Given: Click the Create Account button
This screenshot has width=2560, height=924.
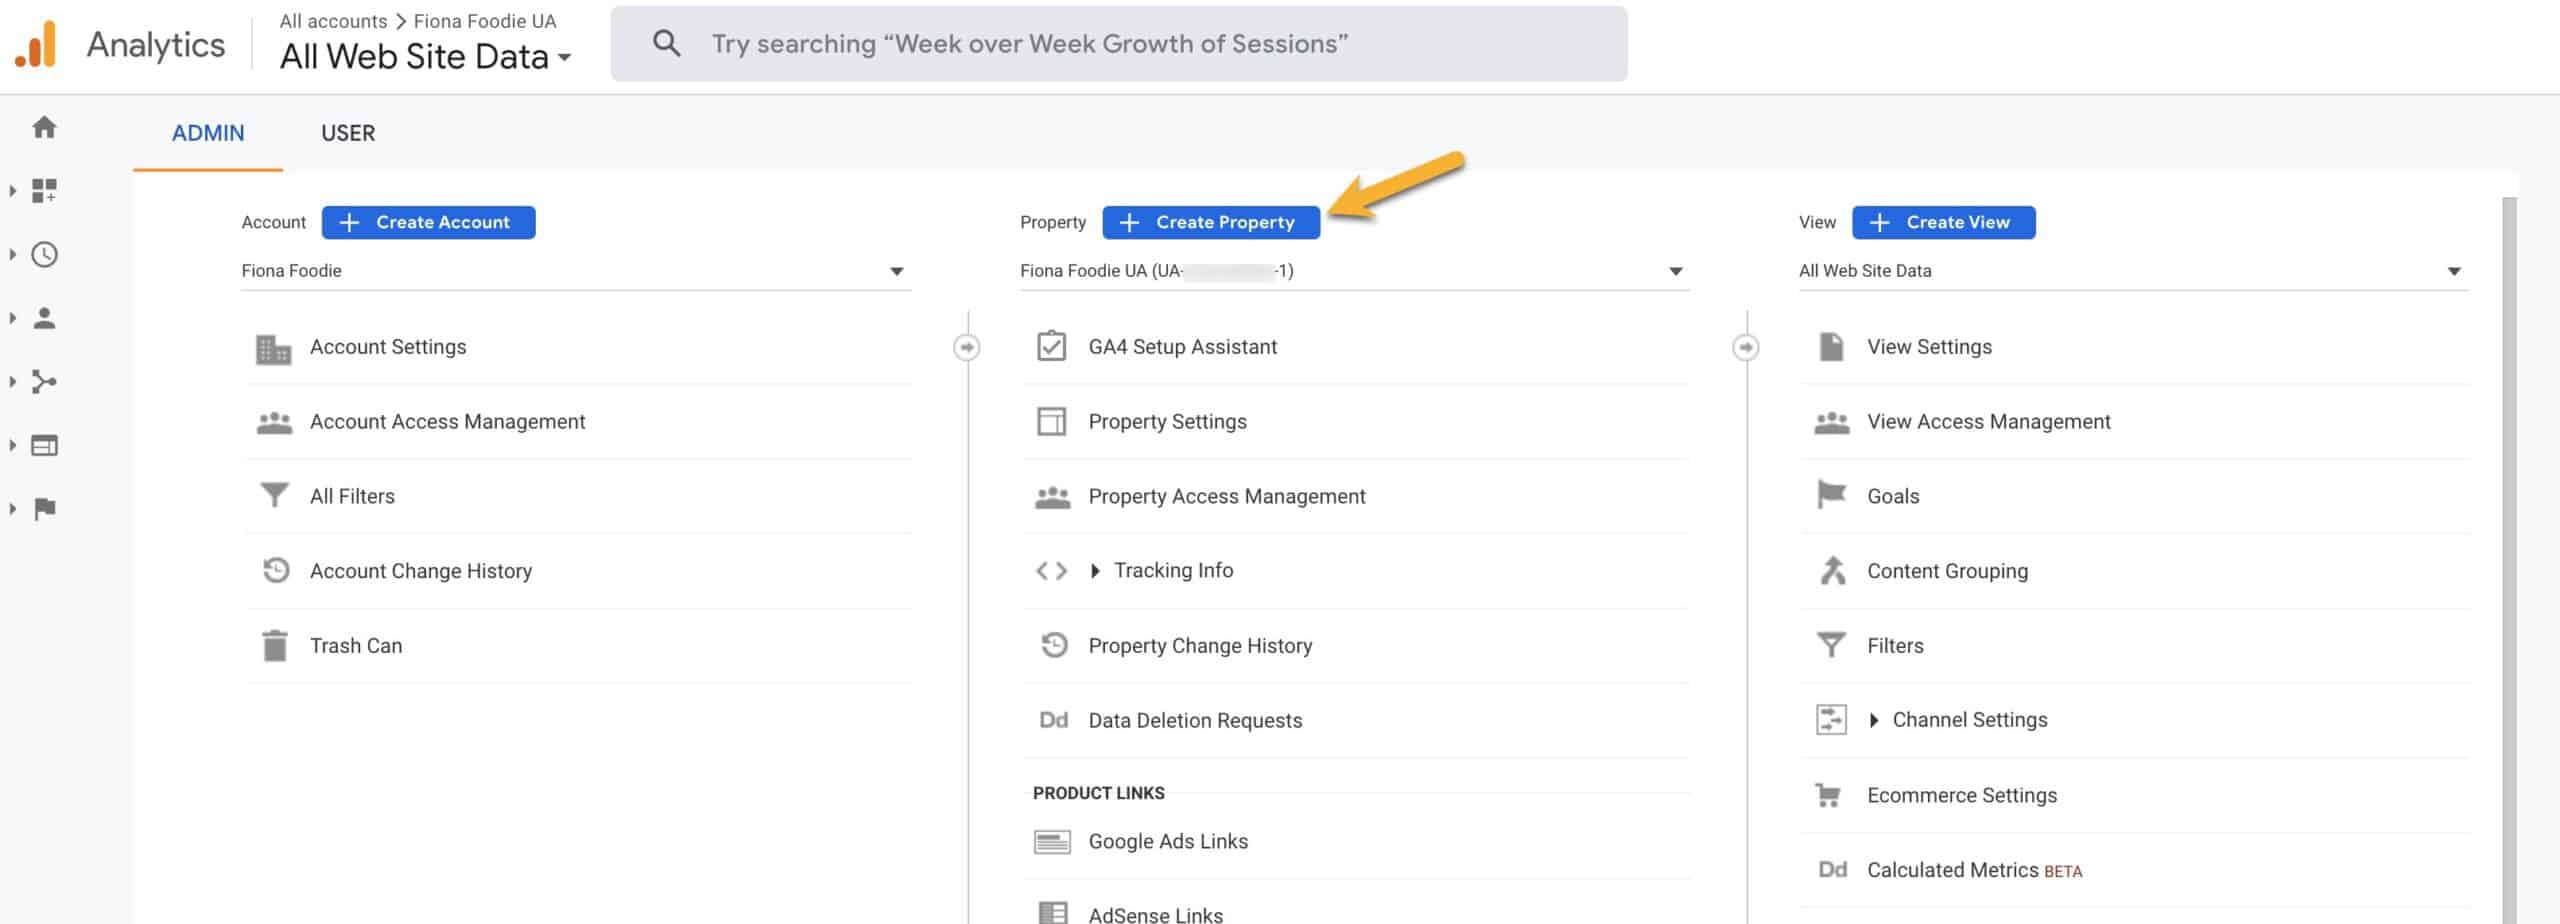Looking at the screenshot, I should click(x=428, y=222).
